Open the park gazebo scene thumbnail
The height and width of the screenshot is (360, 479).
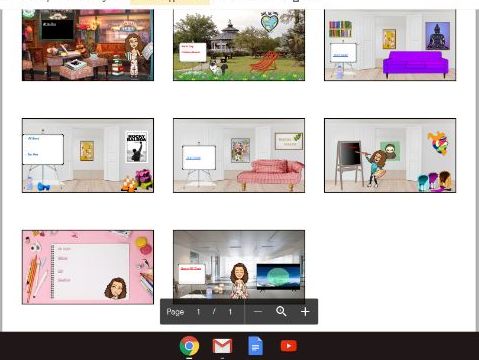click(239, 45)
